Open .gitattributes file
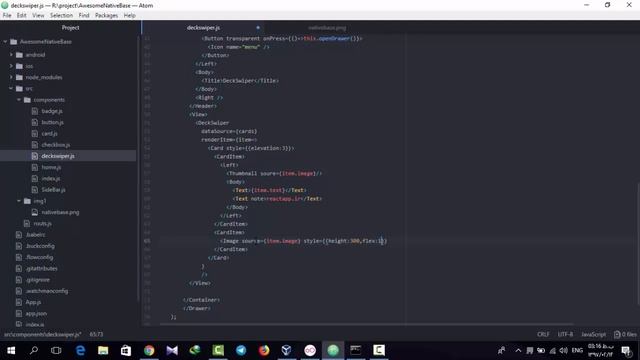Image resolution: width=640 pixels, height=360 pixels. [x=42, y=269]
